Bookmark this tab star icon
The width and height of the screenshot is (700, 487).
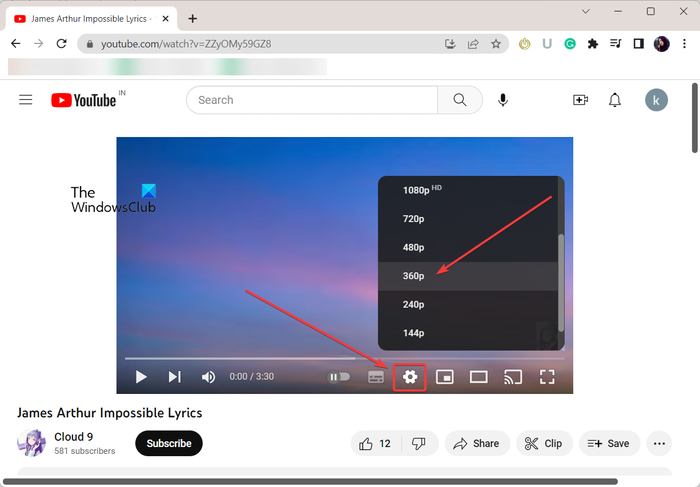point(496,44)
